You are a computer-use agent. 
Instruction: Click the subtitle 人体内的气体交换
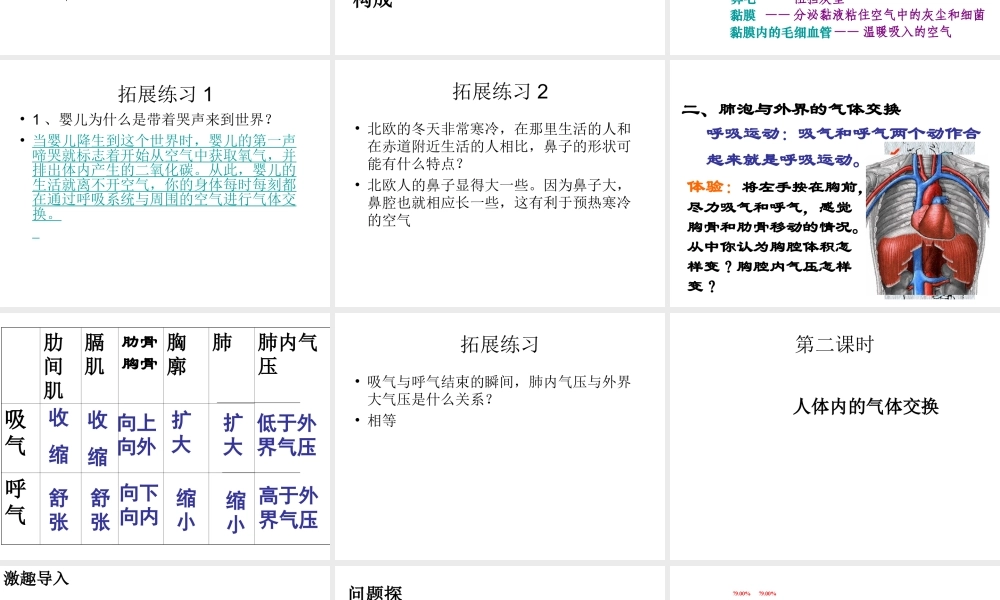pyautogui.click(x=865, y=406)
